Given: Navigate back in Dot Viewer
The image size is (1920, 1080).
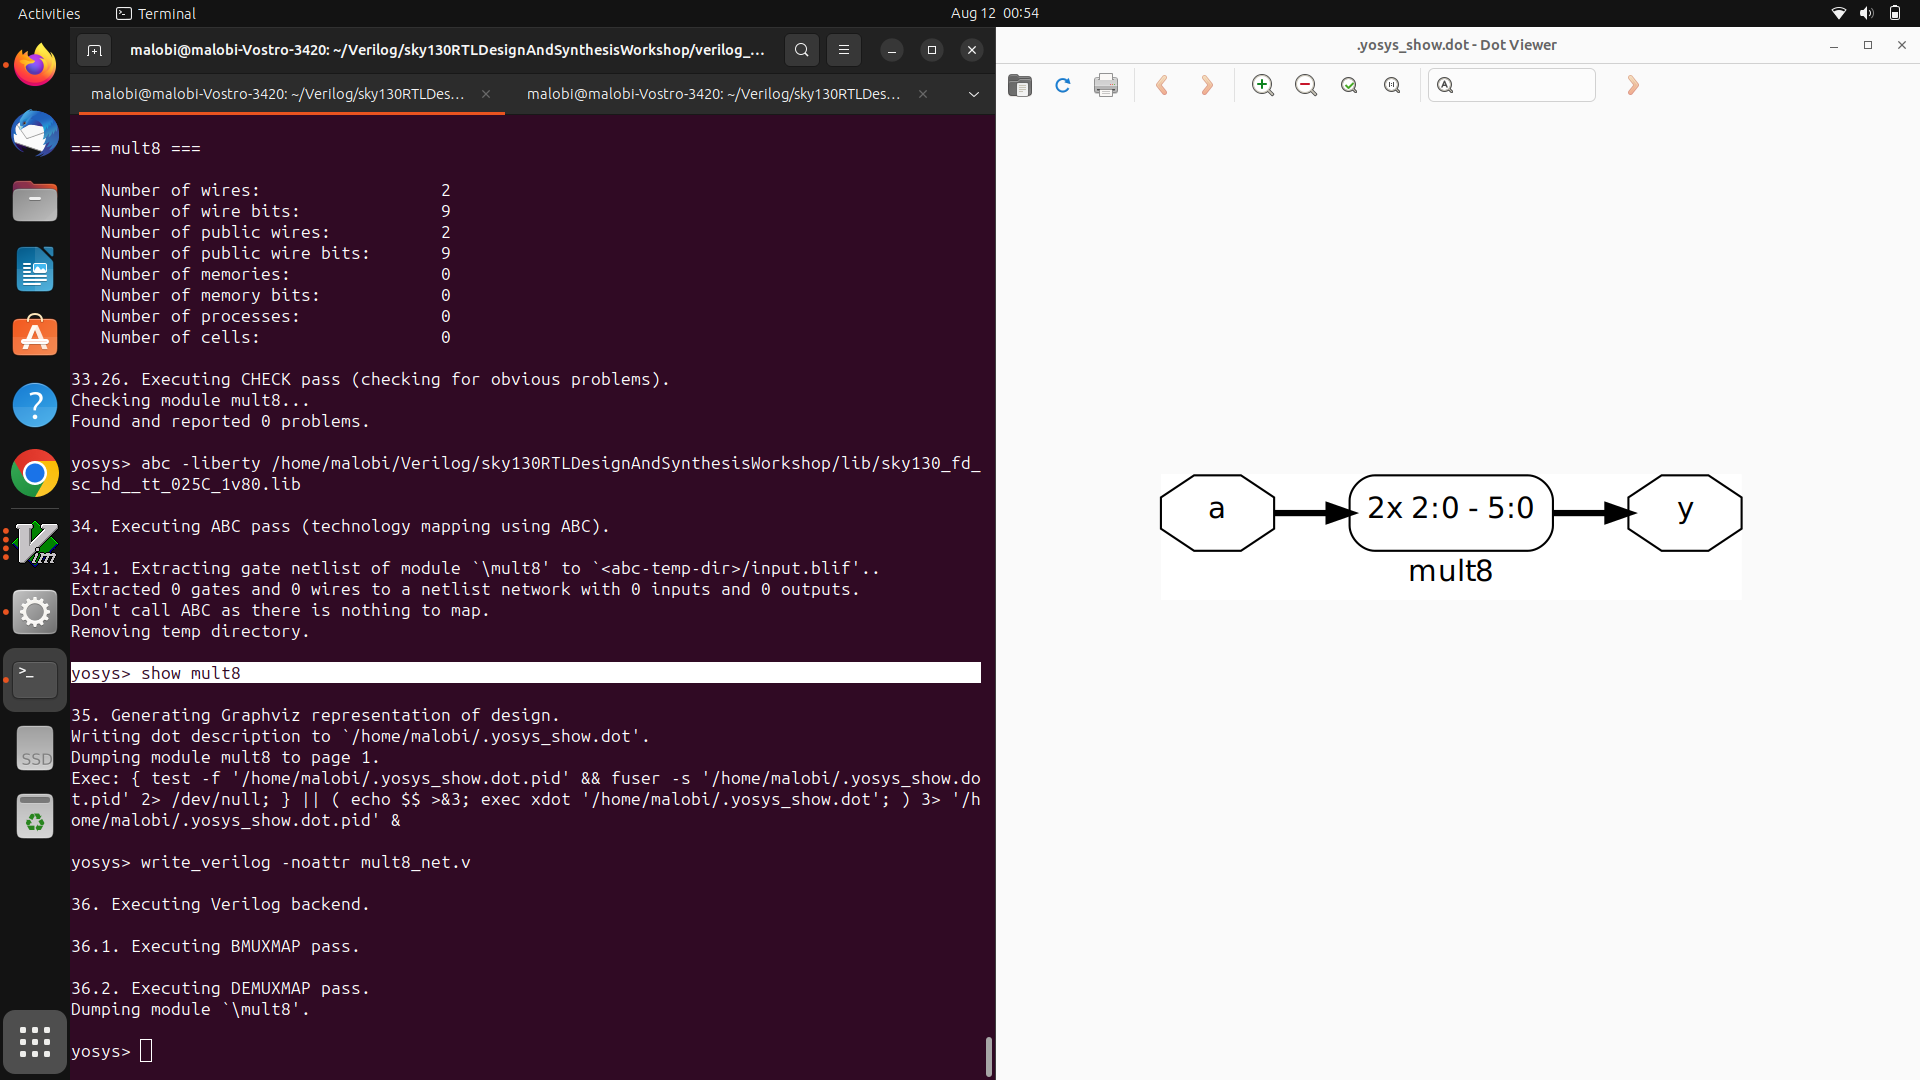Looking at the screenshot, I should coord(1162,85).
